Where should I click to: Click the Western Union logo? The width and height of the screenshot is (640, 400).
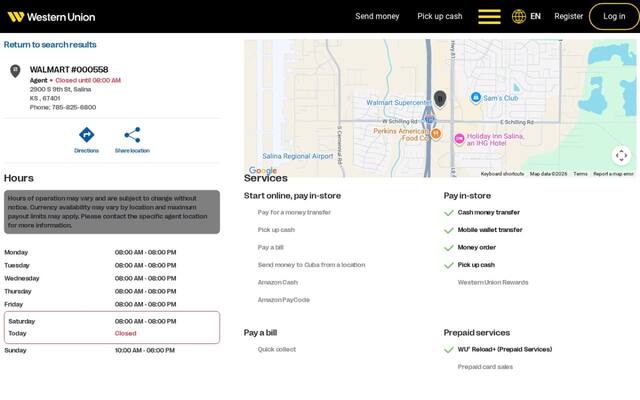[51, 17]
